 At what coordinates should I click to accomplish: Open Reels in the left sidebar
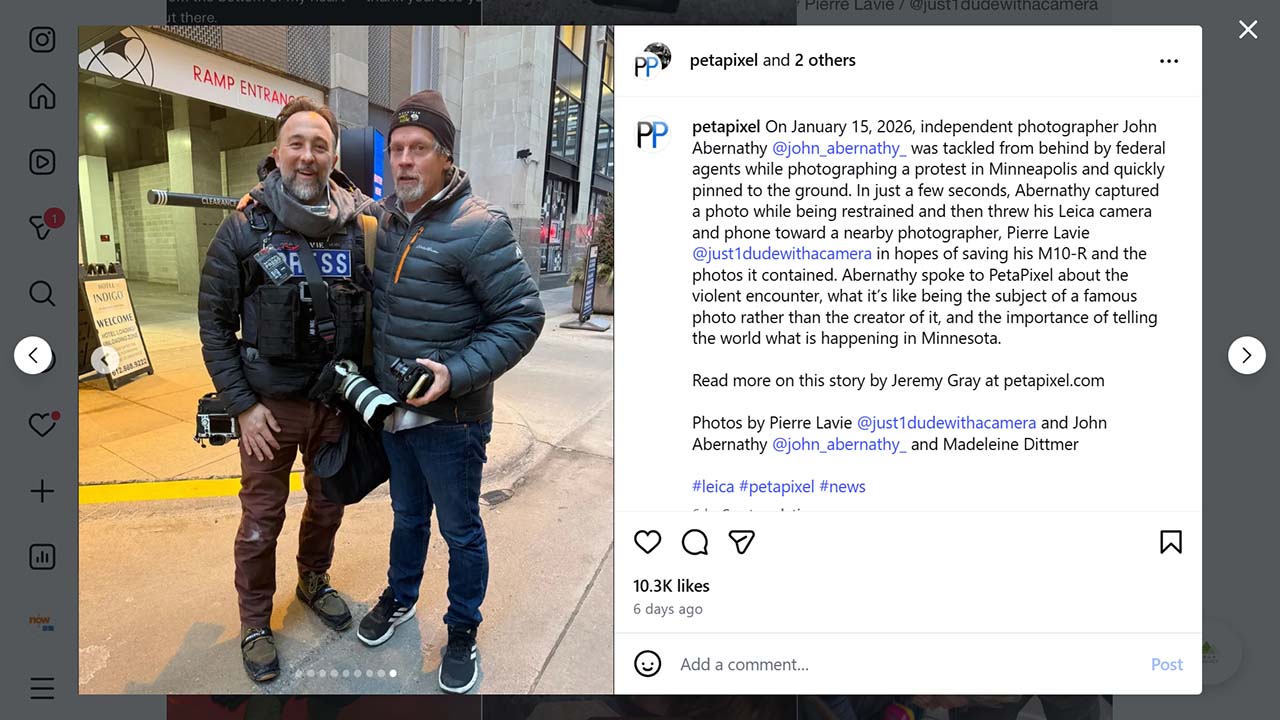point(42,162)
